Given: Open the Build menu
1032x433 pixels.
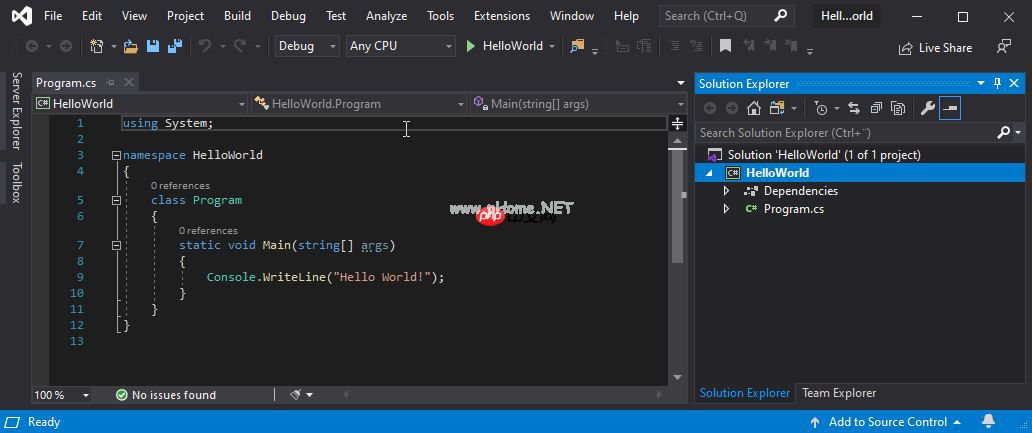Looking at the screenshot, I should (x=237, y=16).
